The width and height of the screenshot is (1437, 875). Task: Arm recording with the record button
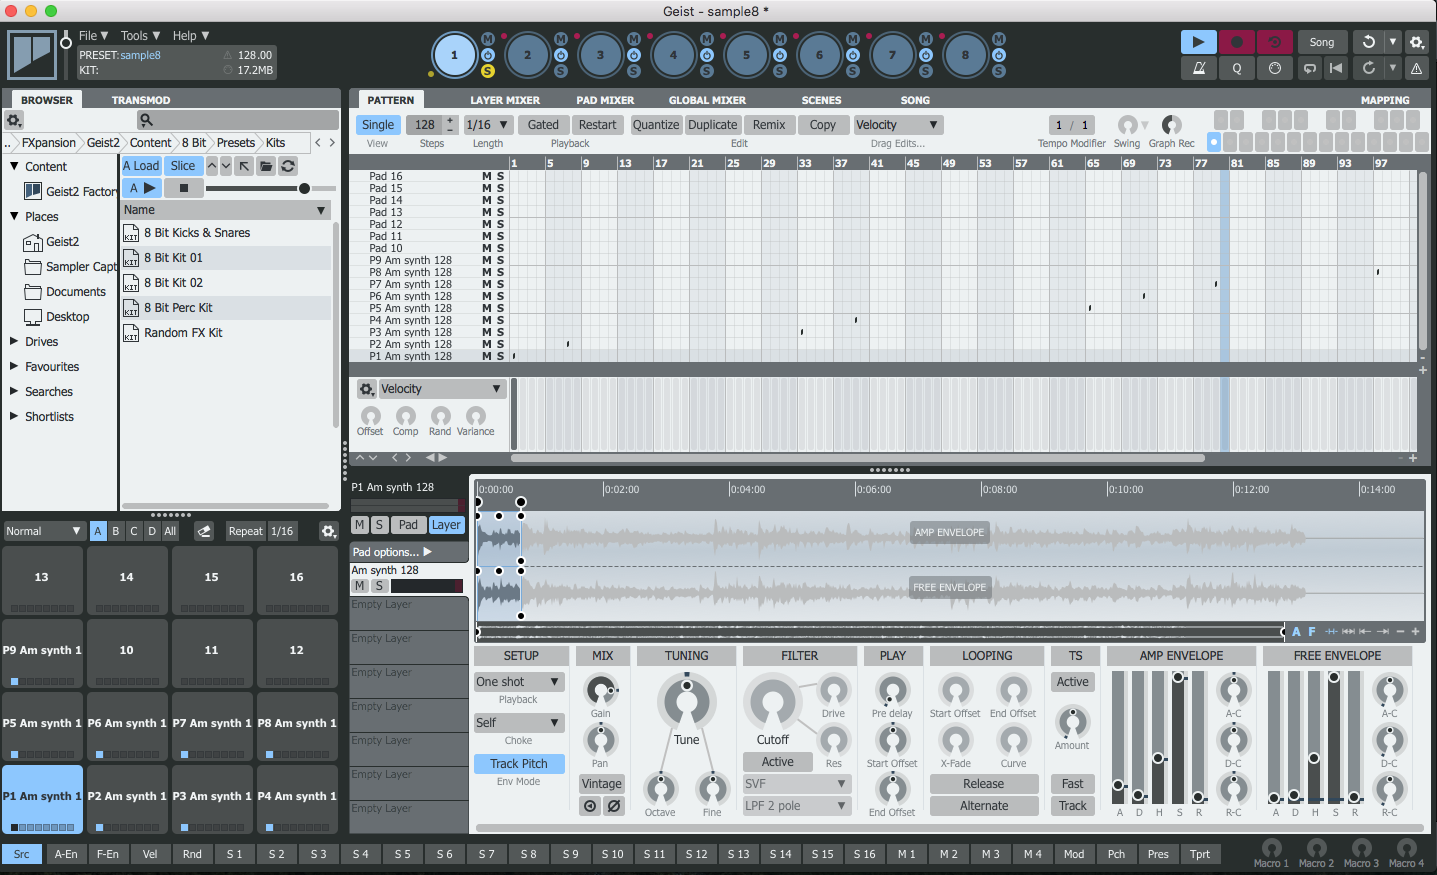tap(1236, 42)
